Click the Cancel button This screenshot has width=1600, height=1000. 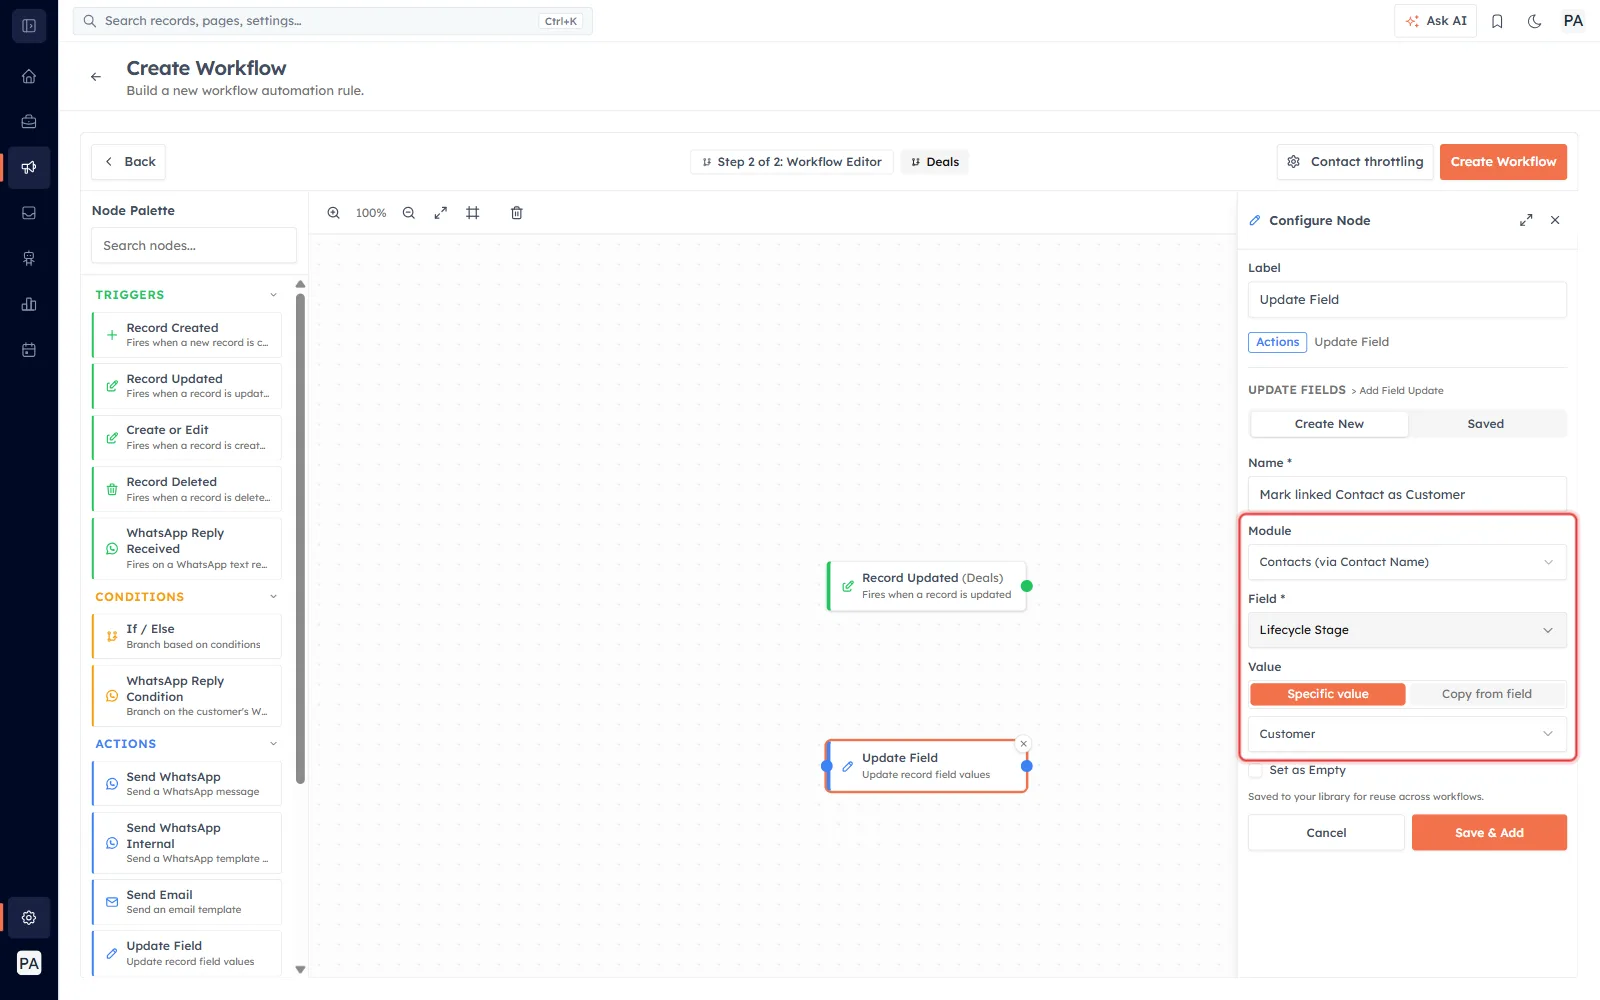click(x=1326, y=832)
